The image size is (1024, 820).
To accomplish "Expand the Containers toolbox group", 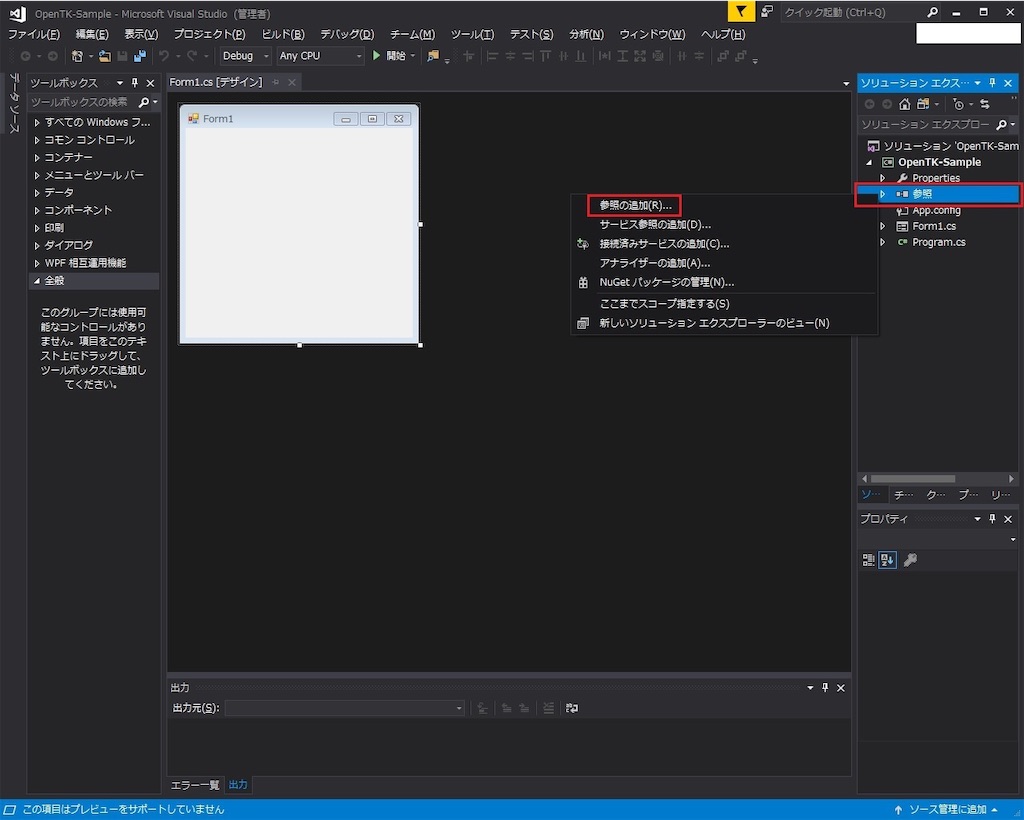I will click(37, 157).
